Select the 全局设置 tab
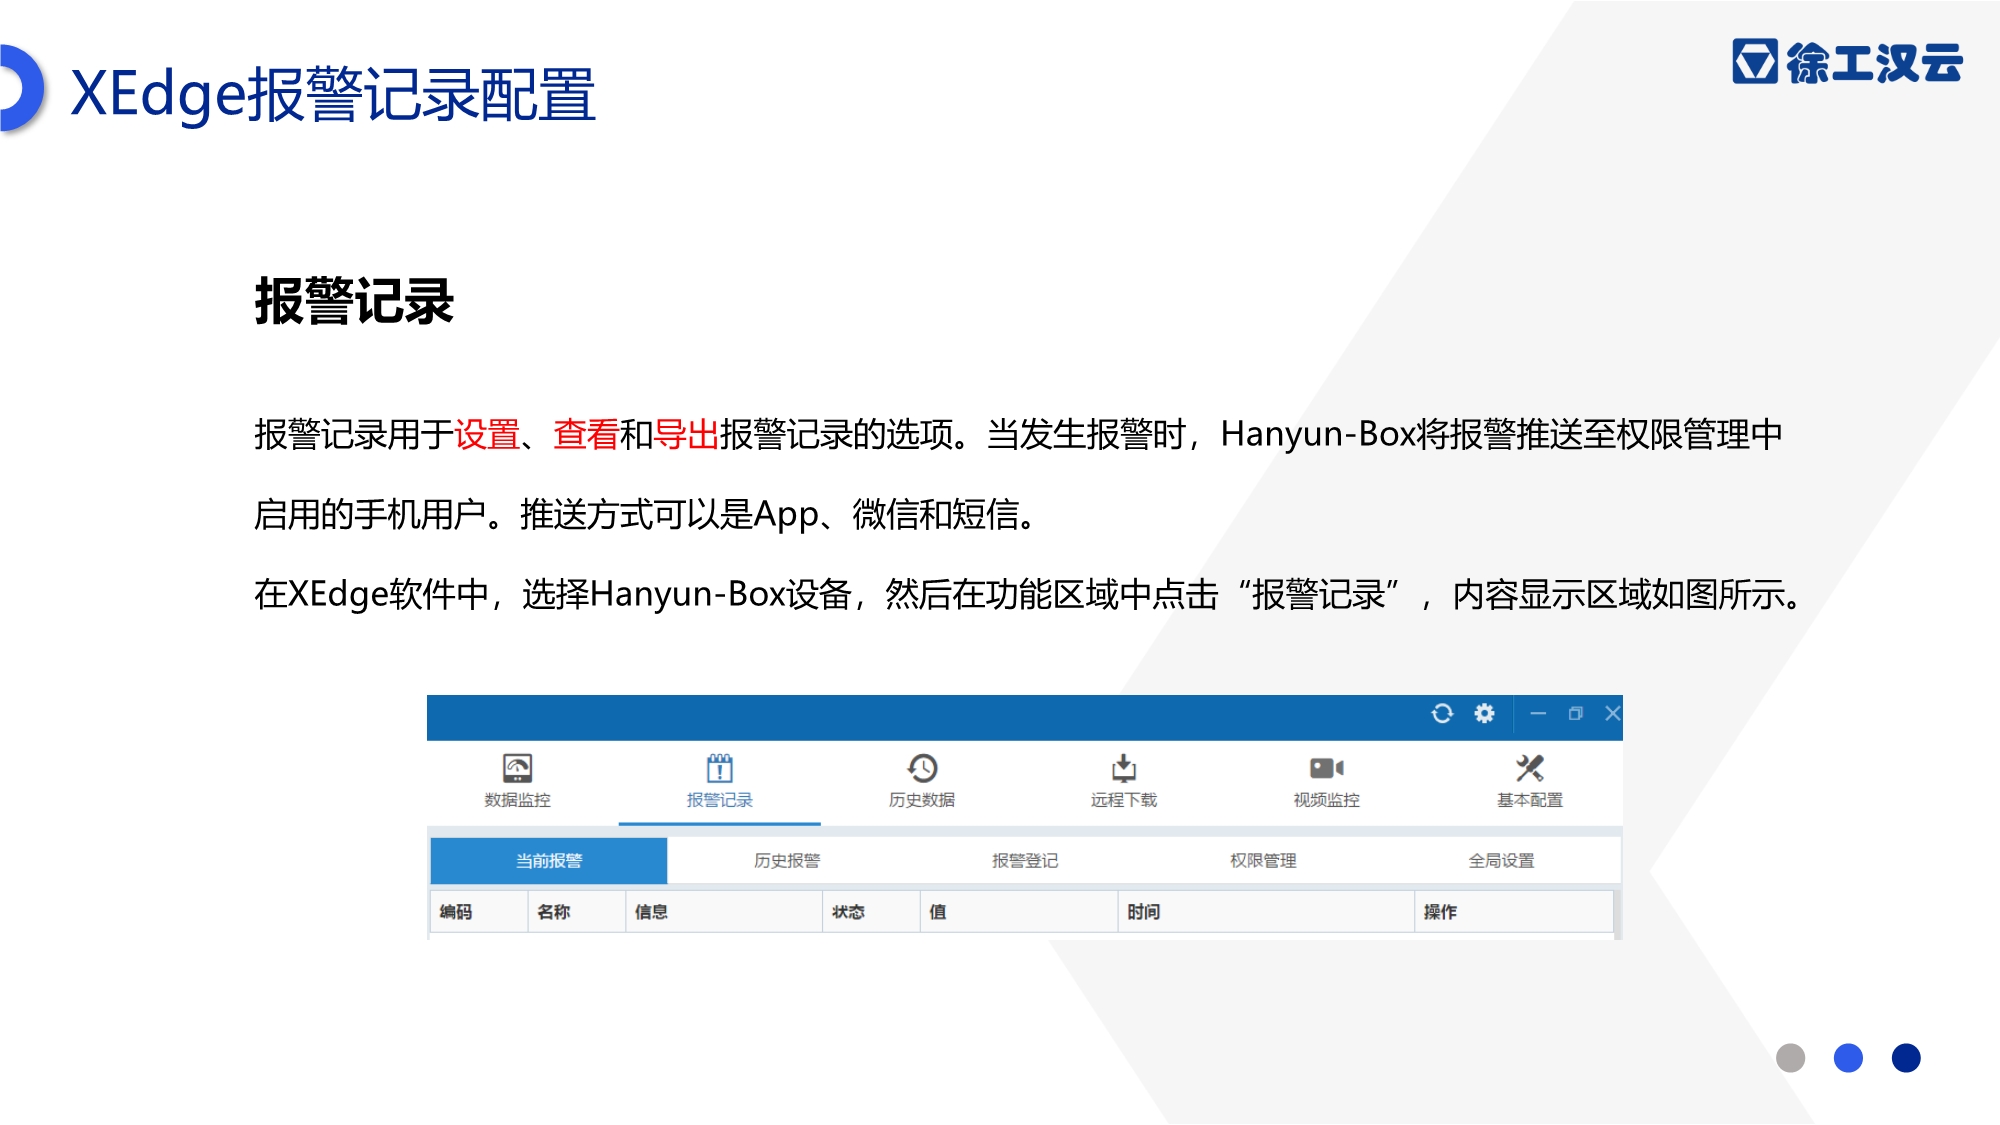The height and width of the screenshot is (1125, 2000). click(x=1501, y=860)
